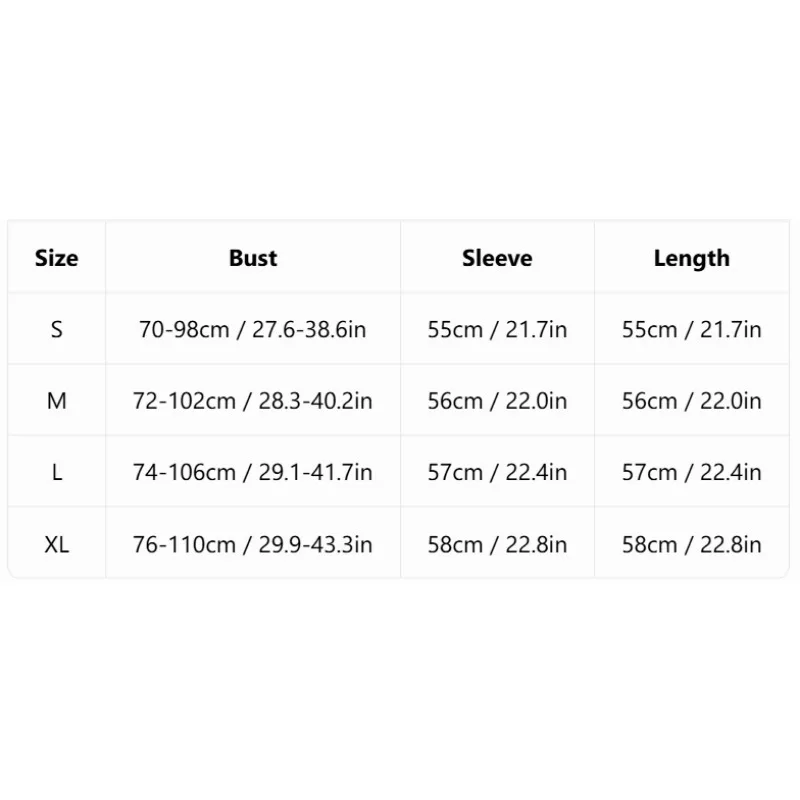Click the Length column header

tap(692, 259)
